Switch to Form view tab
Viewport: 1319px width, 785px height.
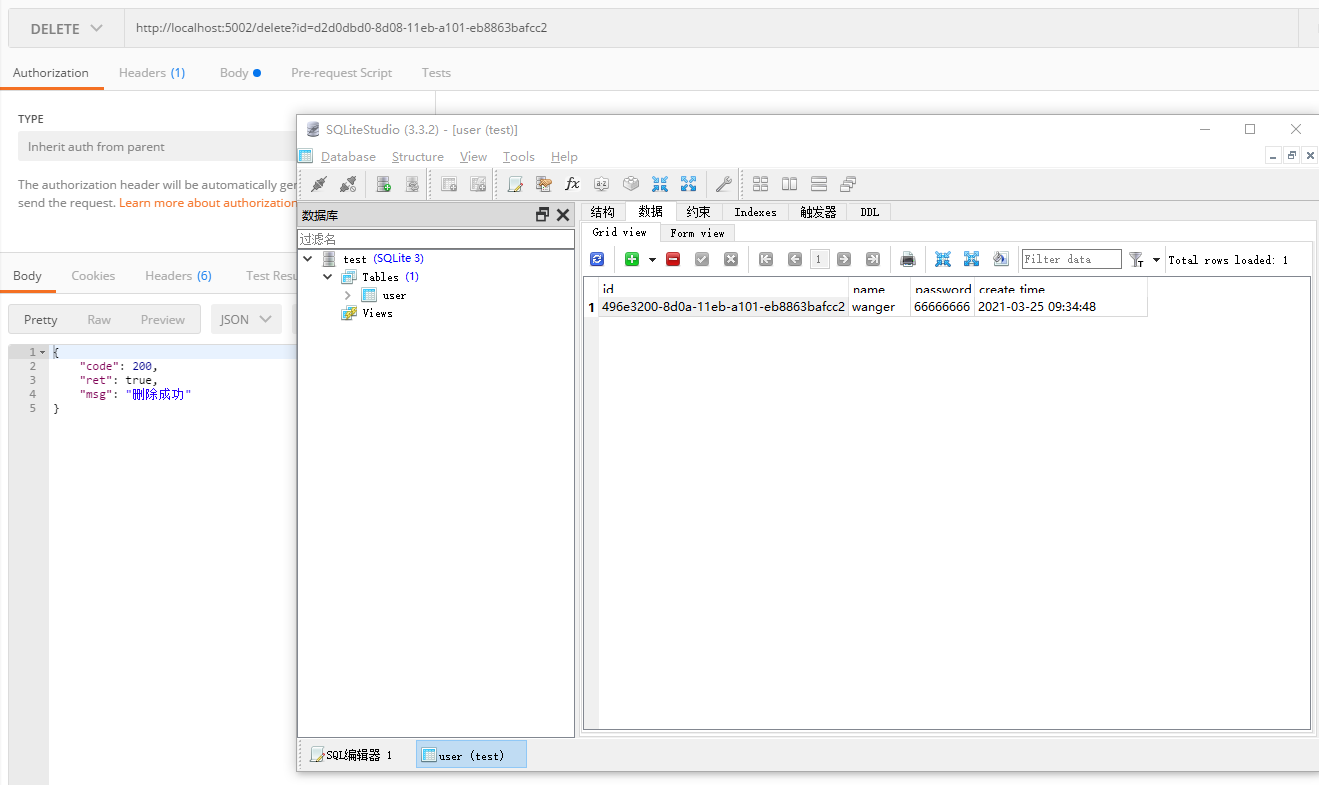(697, 233)
